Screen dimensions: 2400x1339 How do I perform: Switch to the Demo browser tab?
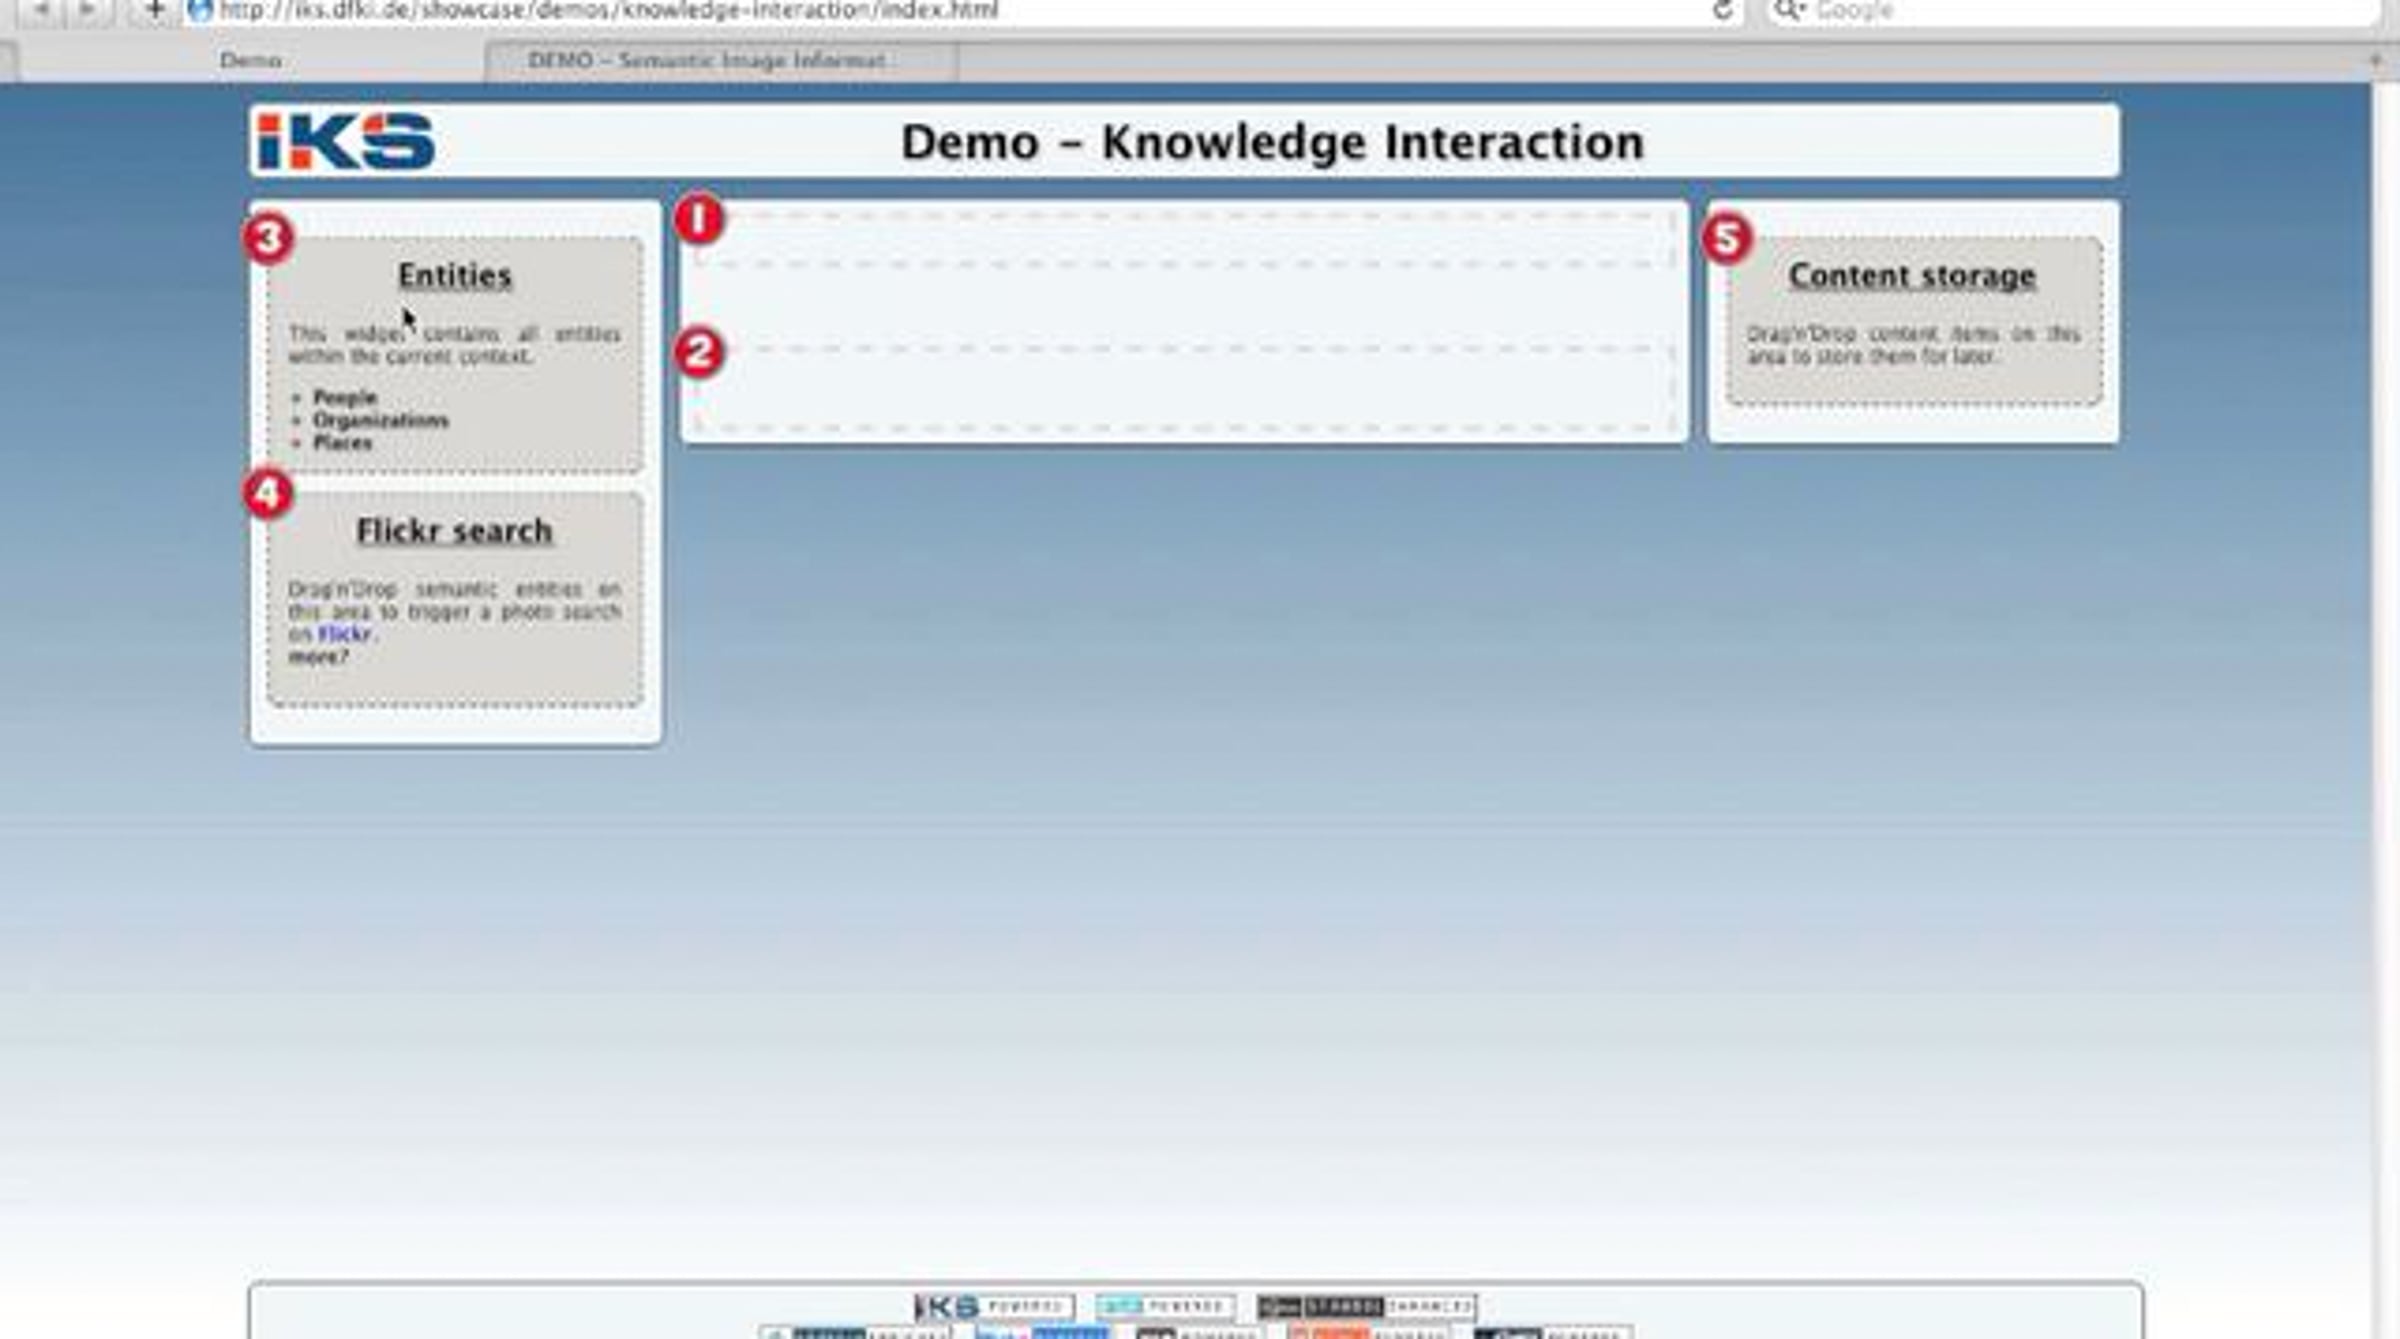coord(250,61)
